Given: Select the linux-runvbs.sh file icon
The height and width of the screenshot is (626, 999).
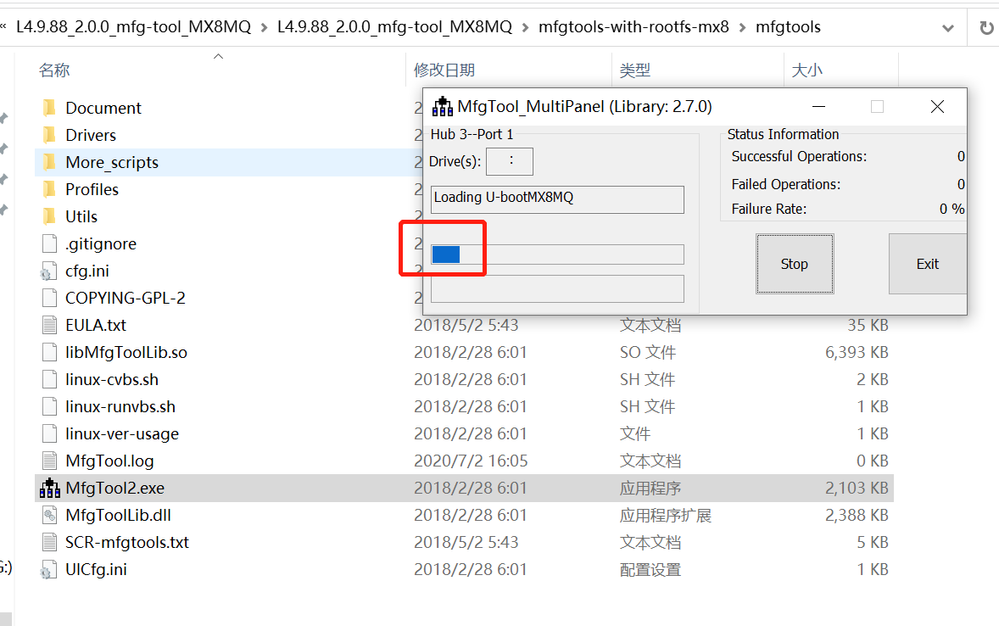Looking at the screenshot, I should tap(49, 406).
